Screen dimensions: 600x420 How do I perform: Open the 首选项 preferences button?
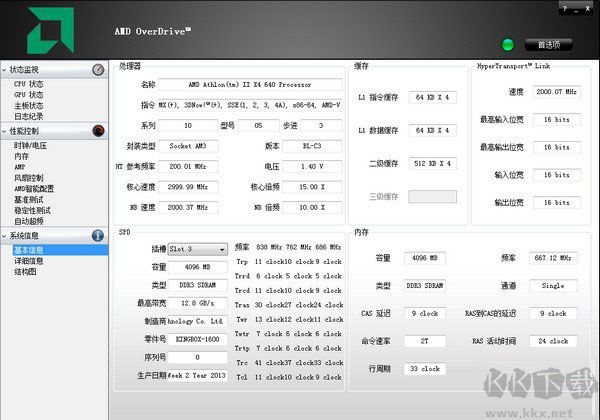coord(549,45)
